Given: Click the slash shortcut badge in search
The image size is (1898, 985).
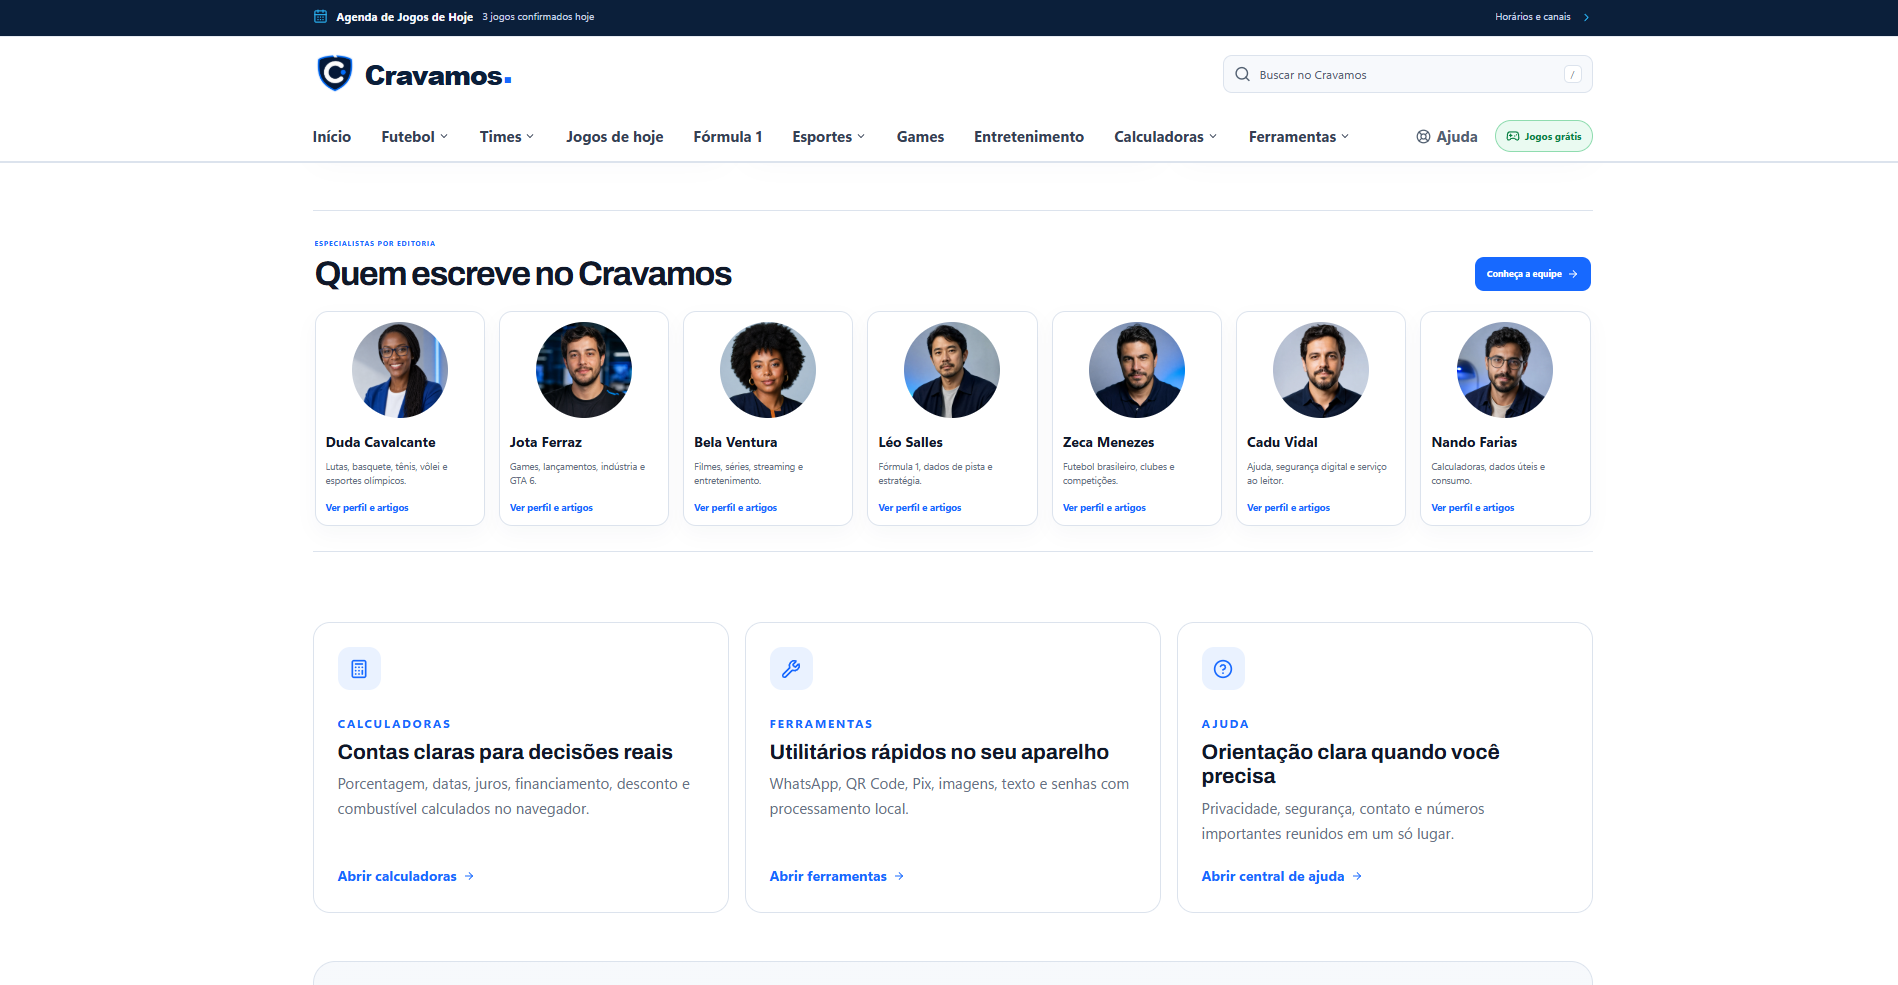Looking at the screenshot, I should pos(1572,74).
